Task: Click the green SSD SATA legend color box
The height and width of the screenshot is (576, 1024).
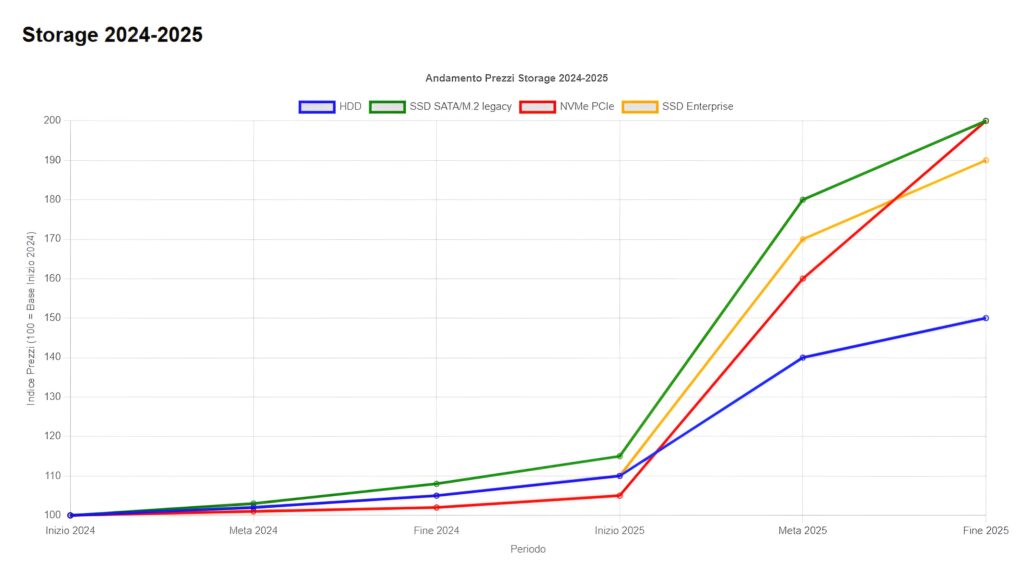Action: 387,106
